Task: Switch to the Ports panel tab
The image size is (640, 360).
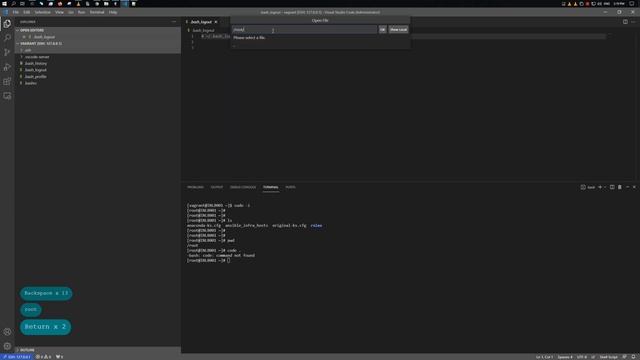Action: point(291,187)
